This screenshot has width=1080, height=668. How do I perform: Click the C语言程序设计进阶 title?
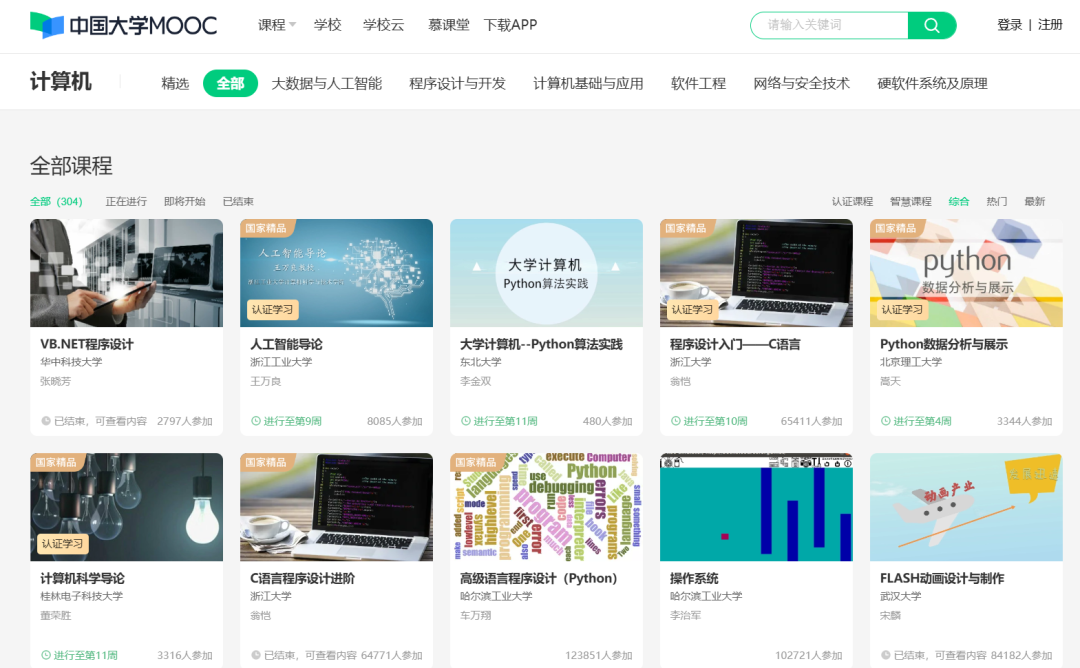302,578
